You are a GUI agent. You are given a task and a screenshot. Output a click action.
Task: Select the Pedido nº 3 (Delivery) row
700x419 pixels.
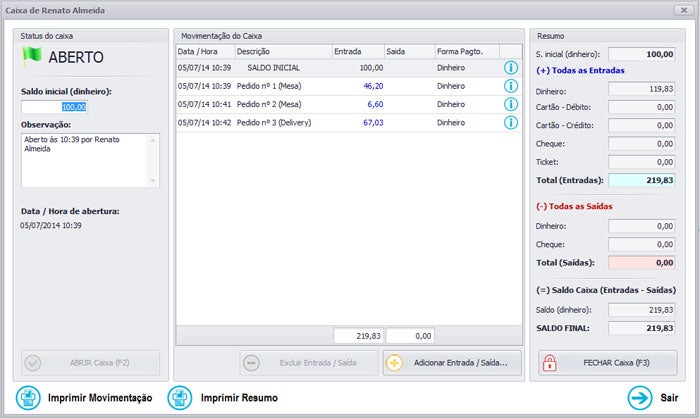[x=349, y=123]
